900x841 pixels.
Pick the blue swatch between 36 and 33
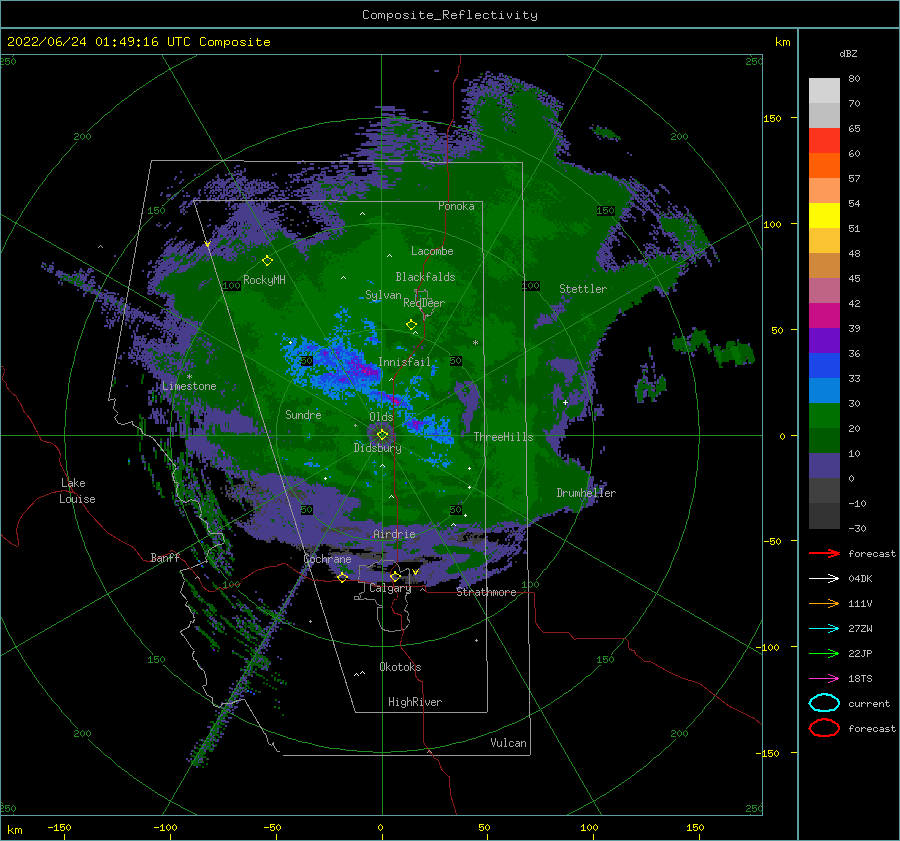click(824, 365)
